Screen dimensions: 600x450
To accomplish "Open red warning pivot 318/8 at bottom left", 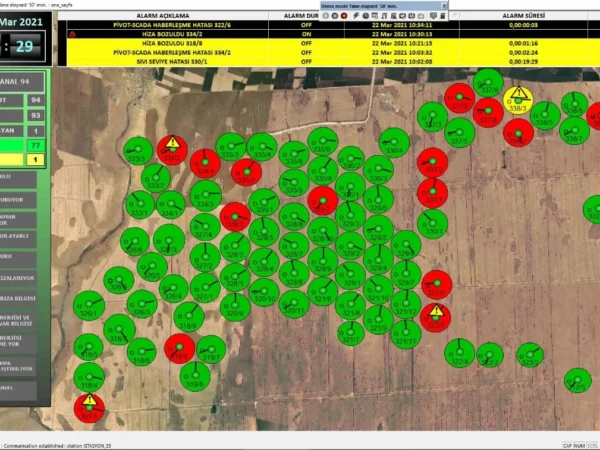I will [89, 407].
